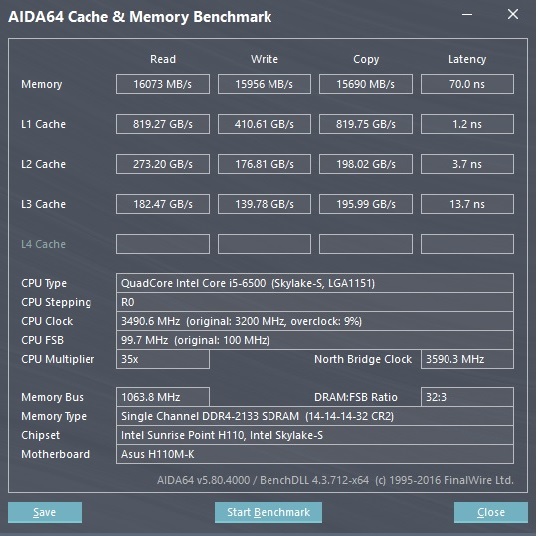Click the empty L4 Cache Copy field

366,244
